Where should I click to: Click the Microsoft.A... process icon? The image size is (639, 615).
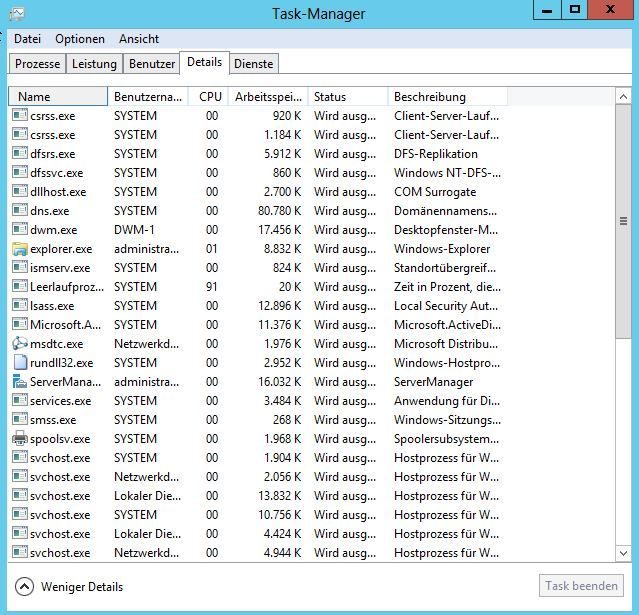coord(20,324)
